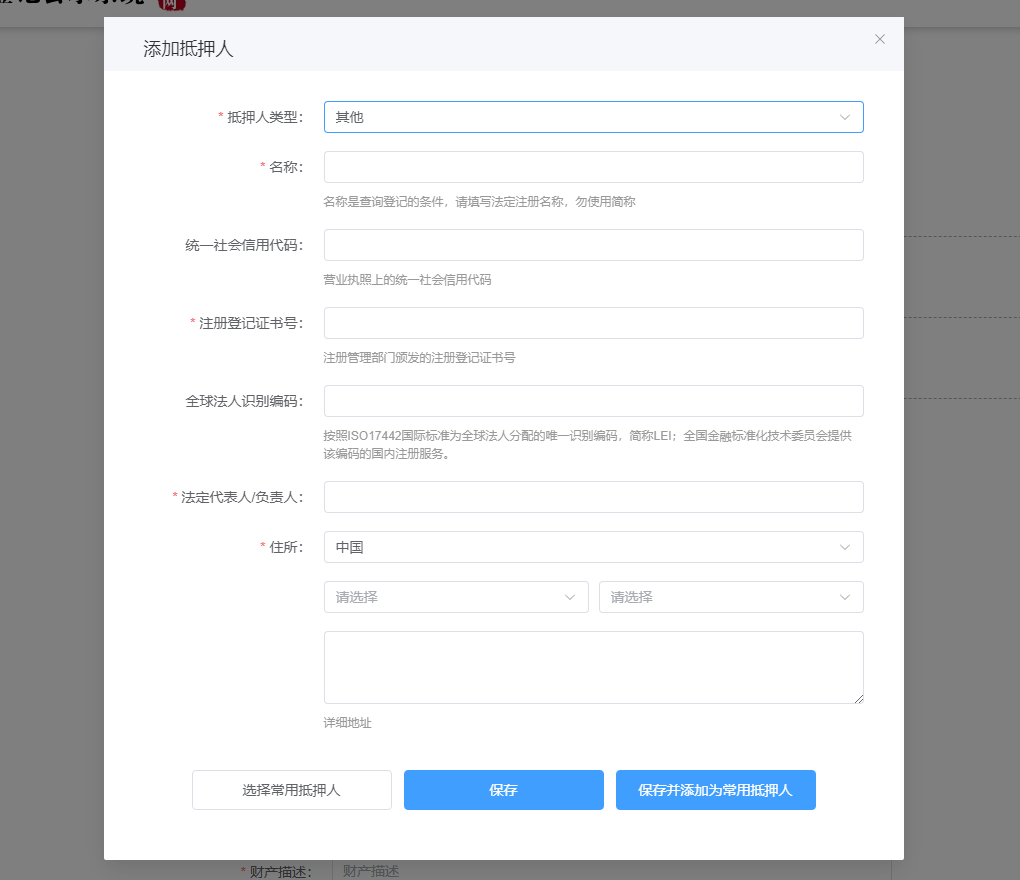Click the 财产描述 field behind the dialog
Screen dimensions: 1020x880
click(x=611, y=871)
